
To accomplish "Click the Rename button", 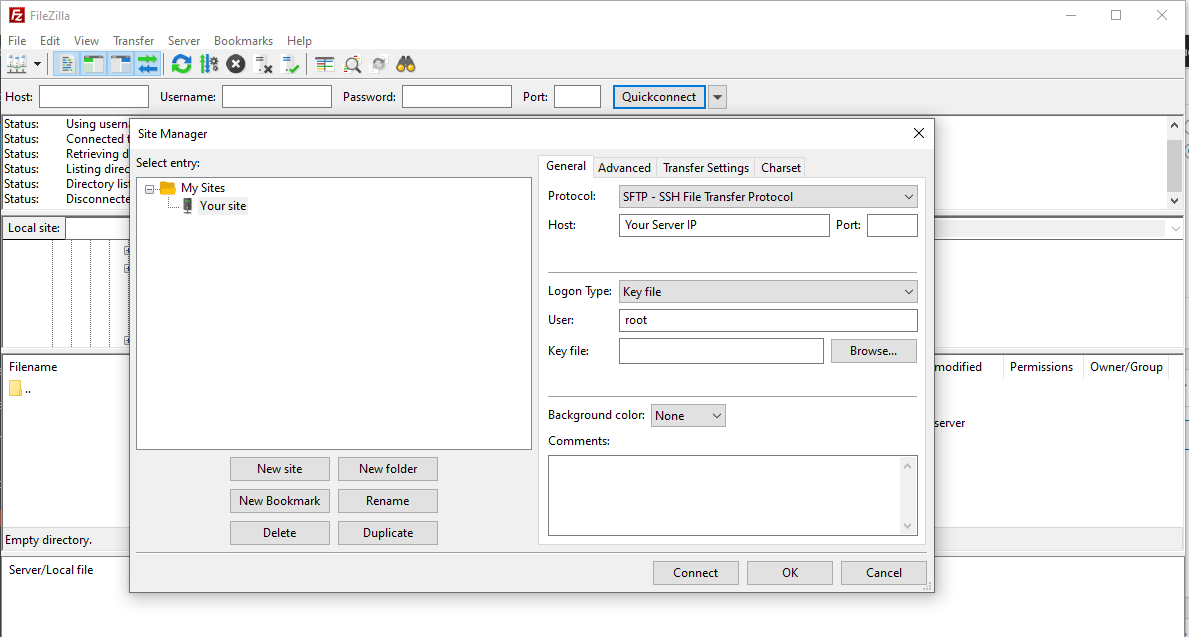I will (388, 500).
